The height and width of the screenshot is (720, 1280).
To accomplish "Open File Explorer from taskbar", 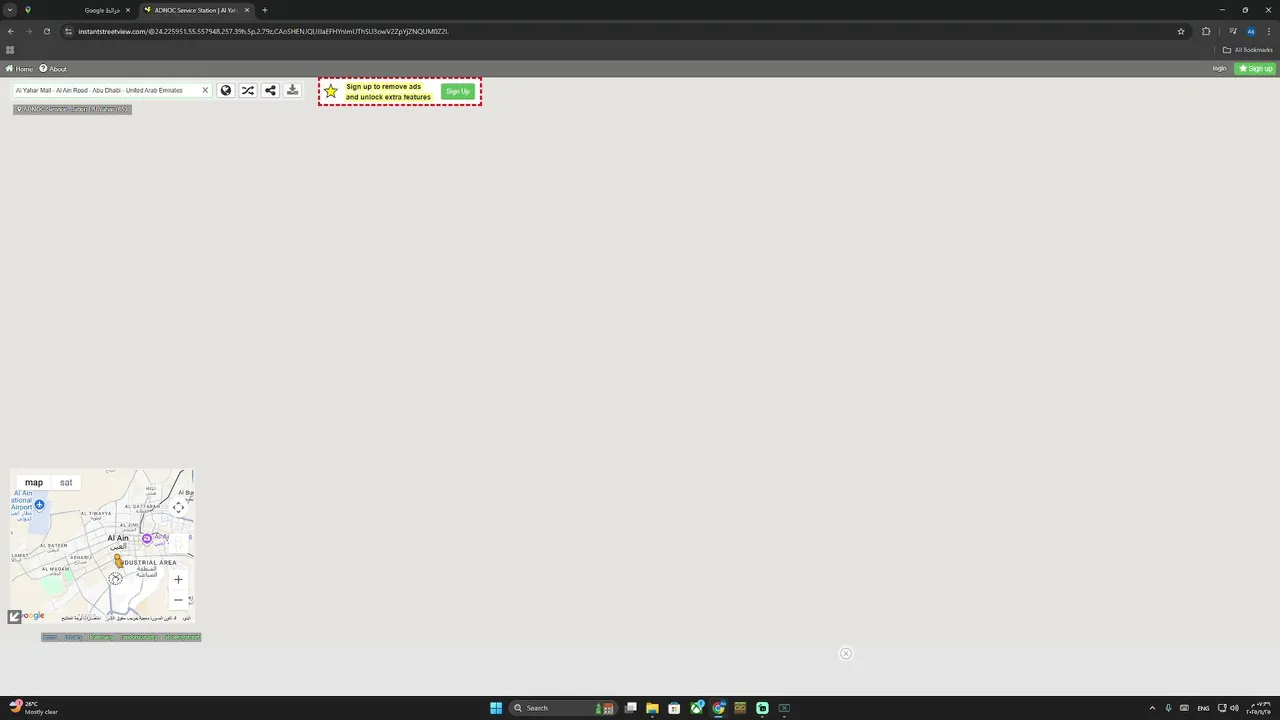I will (652, 708).
